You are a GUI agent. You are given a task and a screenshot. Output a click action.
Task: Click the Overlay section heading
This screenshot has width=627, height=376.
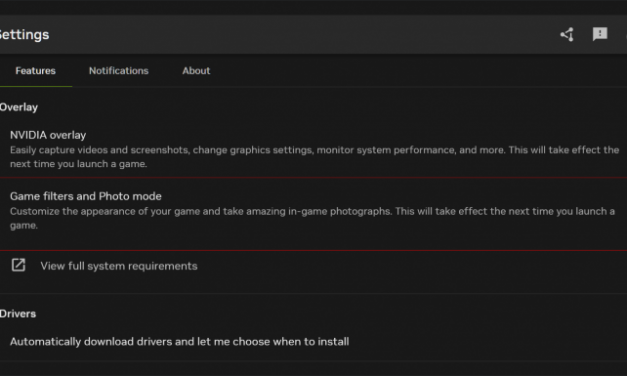[x=19, y=107]
